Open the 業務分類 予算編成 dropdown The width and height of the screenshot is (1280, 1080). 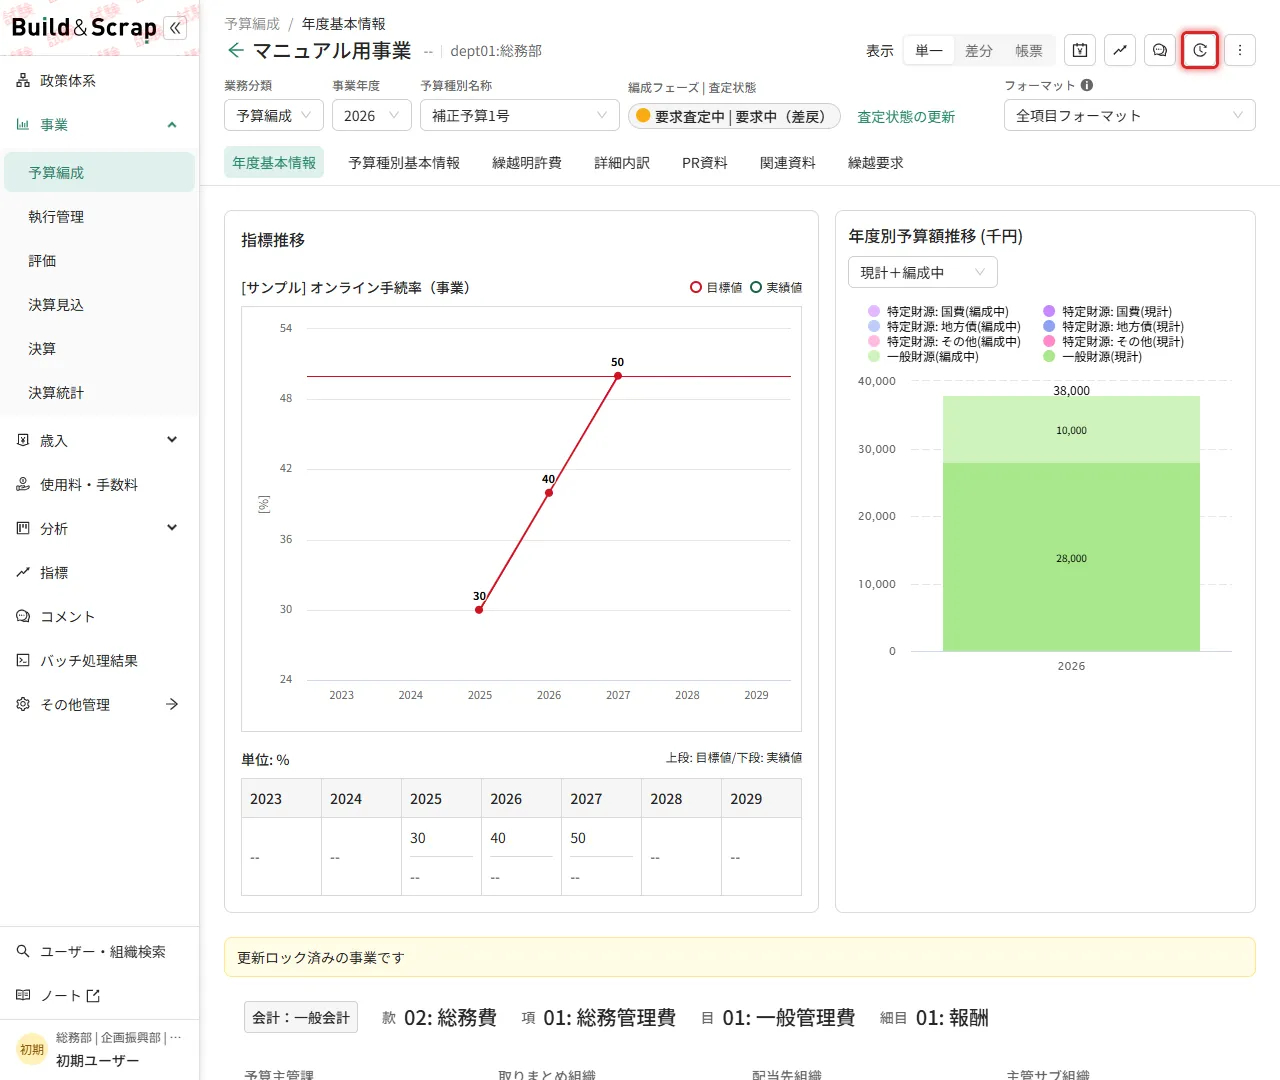(x=274, y=115)
